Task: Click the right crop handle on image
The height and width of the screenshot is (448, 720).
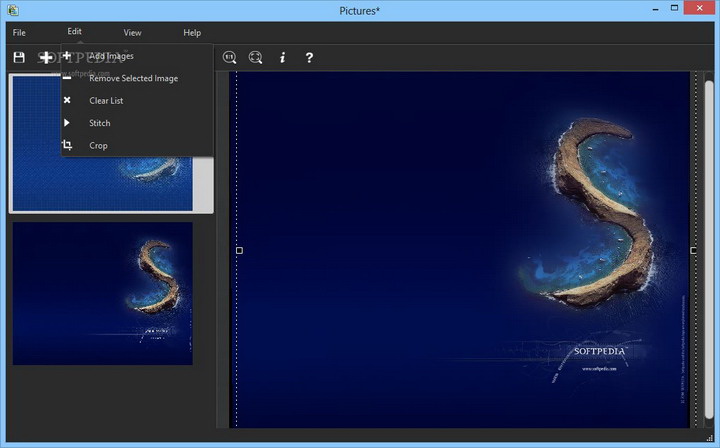Action: [693, 250]
